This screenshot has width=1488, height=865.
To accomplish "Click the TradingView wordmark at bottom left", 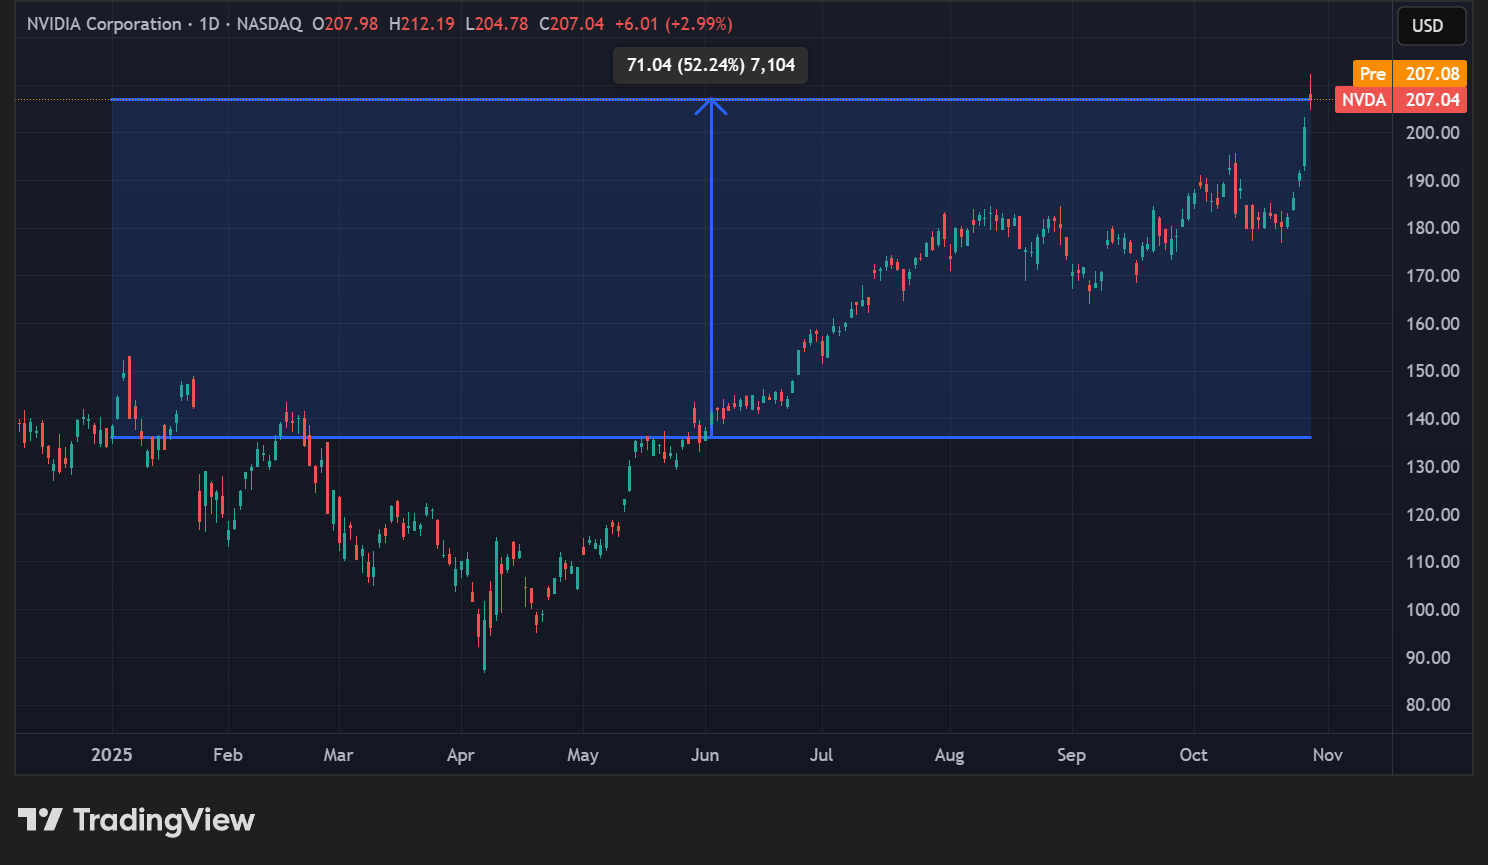I will pos(163,820).
